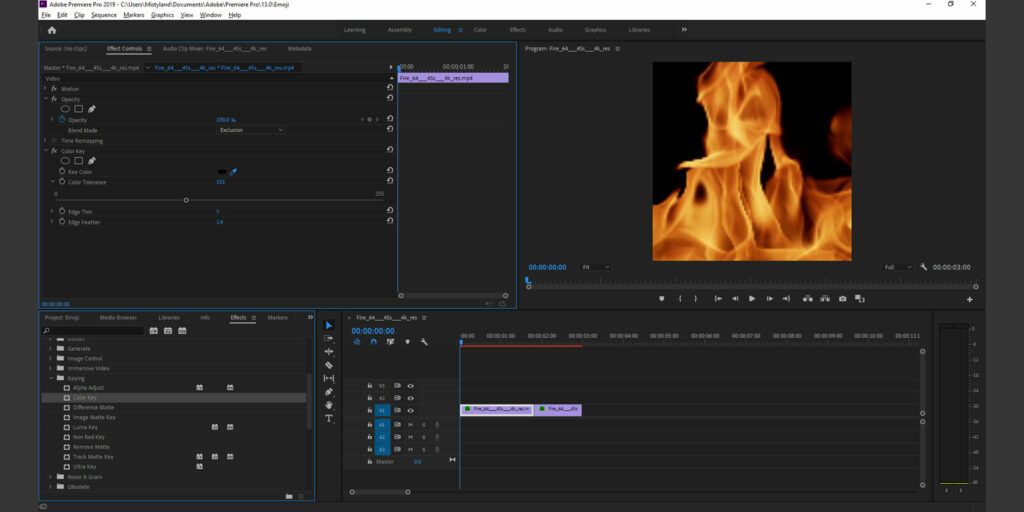This screenshot has height=512, width=1024.
Task: Click the Effects panel search field
Action: pyautogui.click(x=93, y=331)
